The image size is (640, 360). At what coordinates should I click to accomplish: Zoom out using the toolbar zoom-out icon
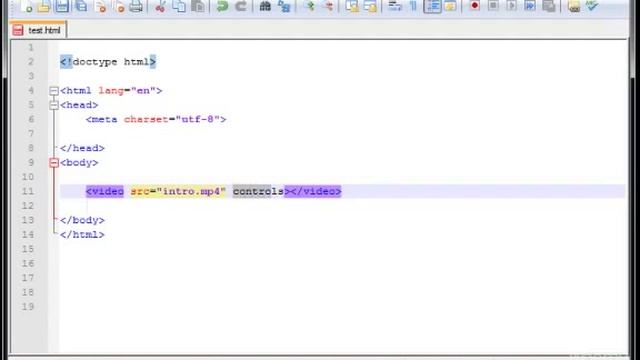[329, 6]
